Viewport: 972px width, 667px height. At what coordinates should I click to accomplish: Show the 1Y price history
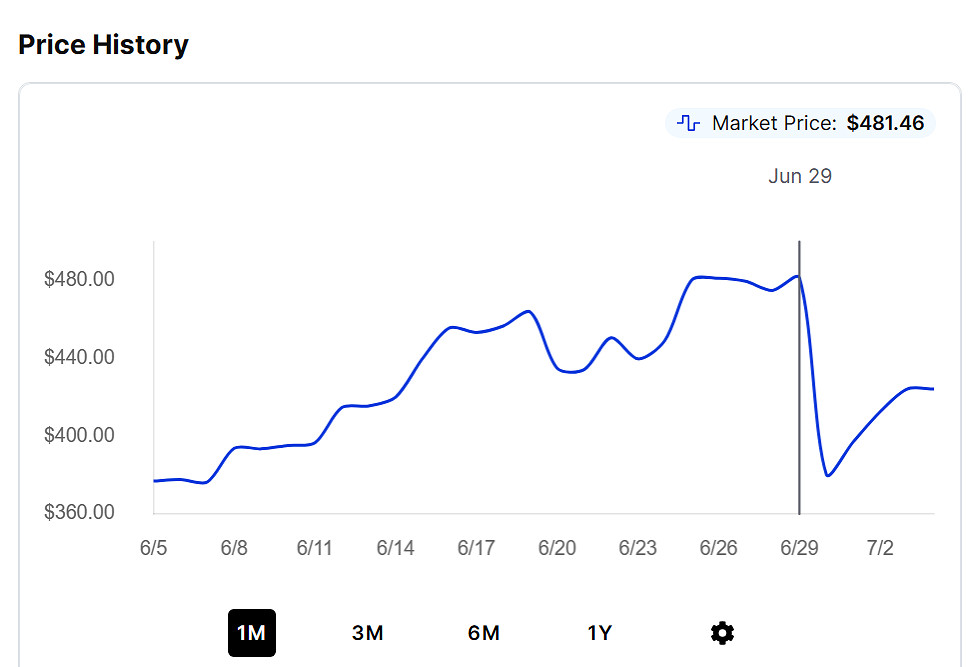tap(599, 633)
